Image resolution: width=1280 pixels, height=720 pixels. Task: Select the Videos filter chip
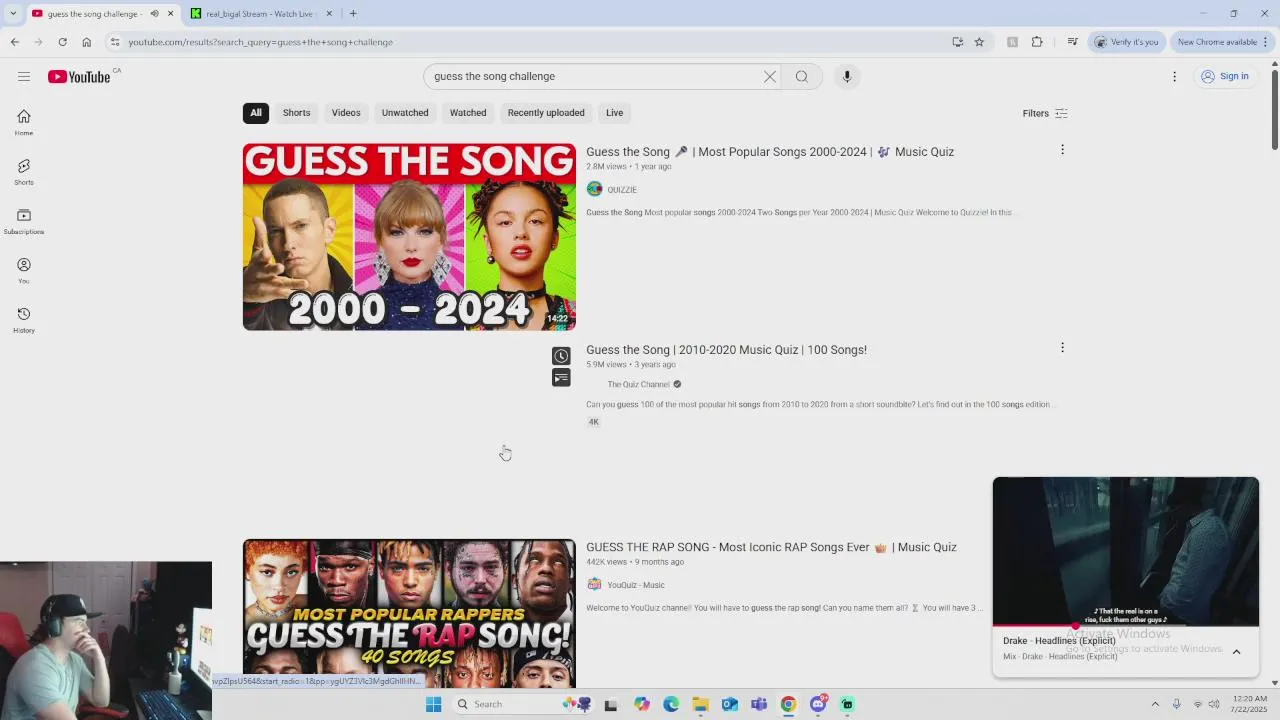point(346,113)
